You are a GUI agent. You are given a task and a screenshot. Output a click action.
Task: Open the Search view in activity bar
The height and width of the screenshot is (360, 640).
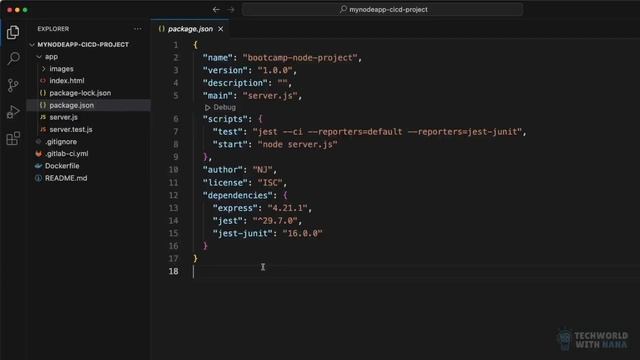[13, 58]
